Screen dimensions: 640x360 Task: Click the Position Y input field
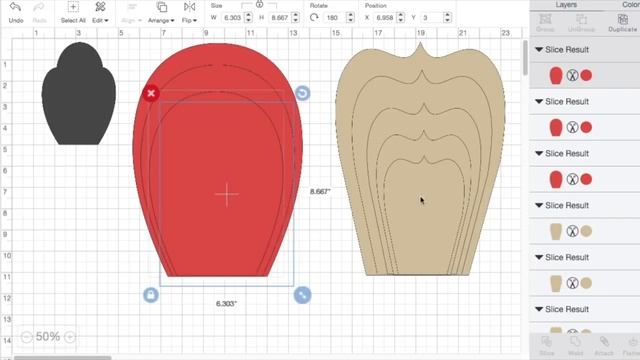coord(431,18)
